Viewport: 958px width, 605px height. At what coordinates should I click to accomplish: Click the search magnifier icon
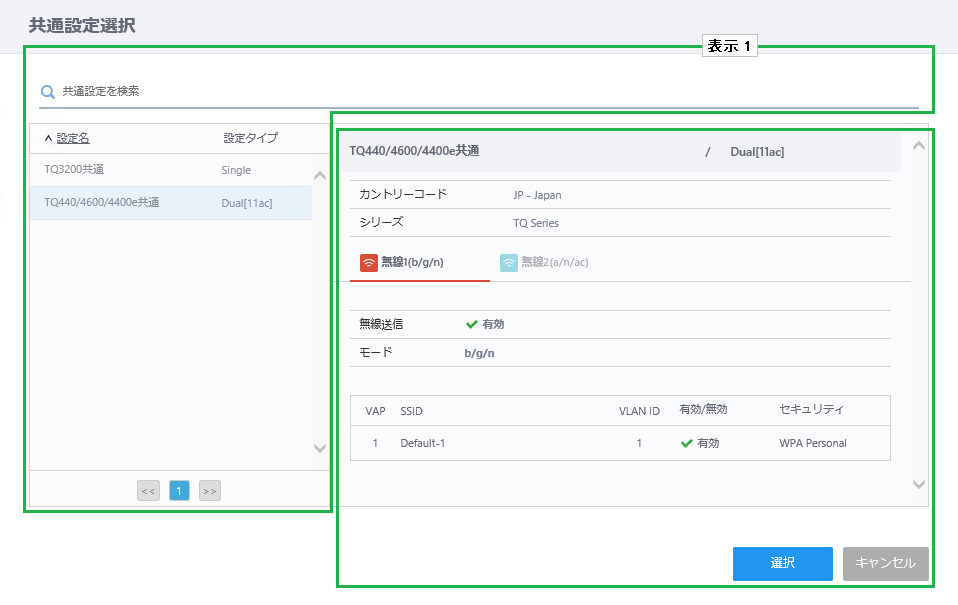[47, 92]
